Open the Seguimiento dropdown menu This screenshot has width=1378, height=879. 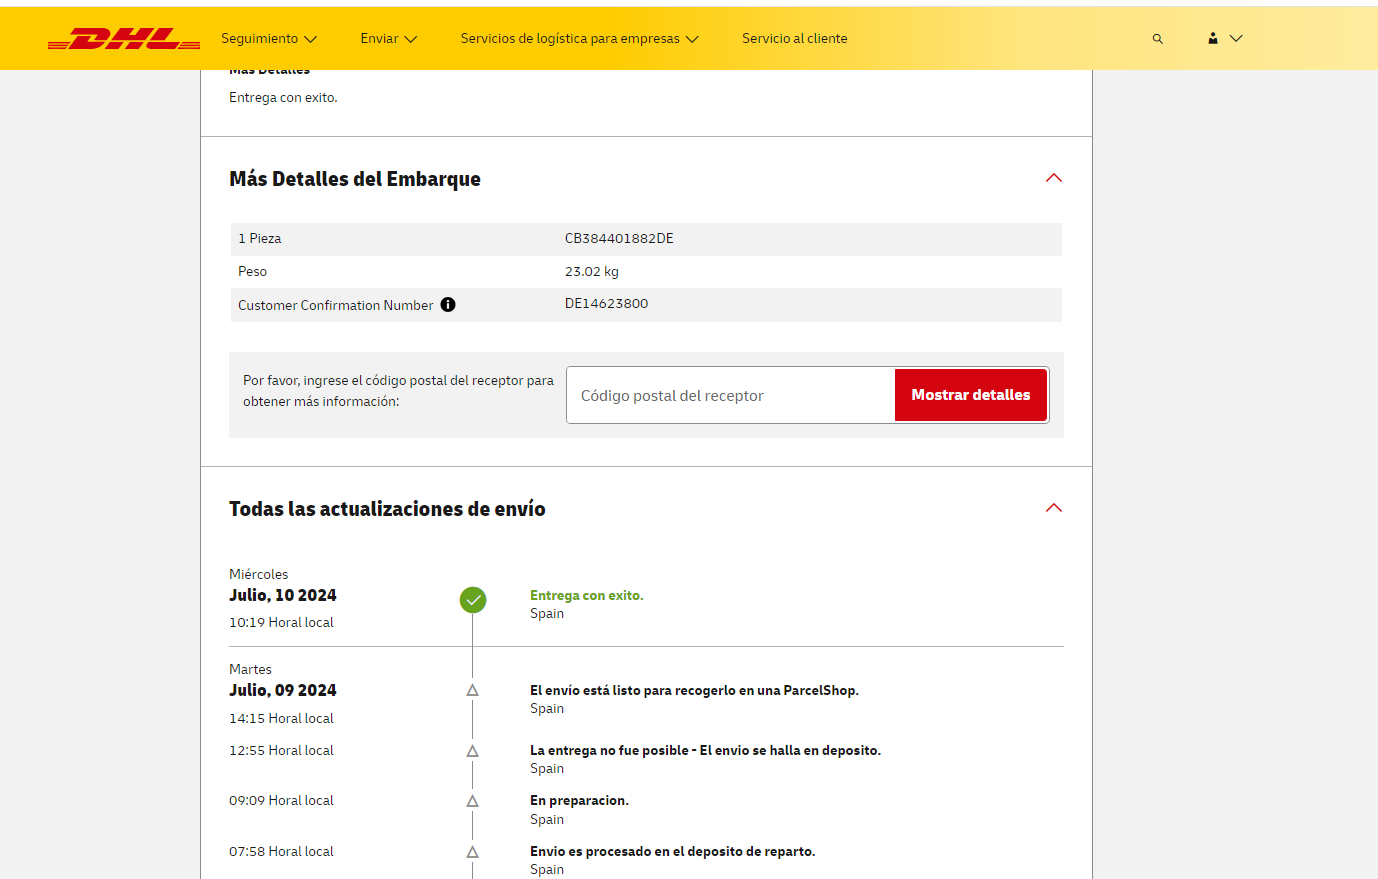[269, 39]
